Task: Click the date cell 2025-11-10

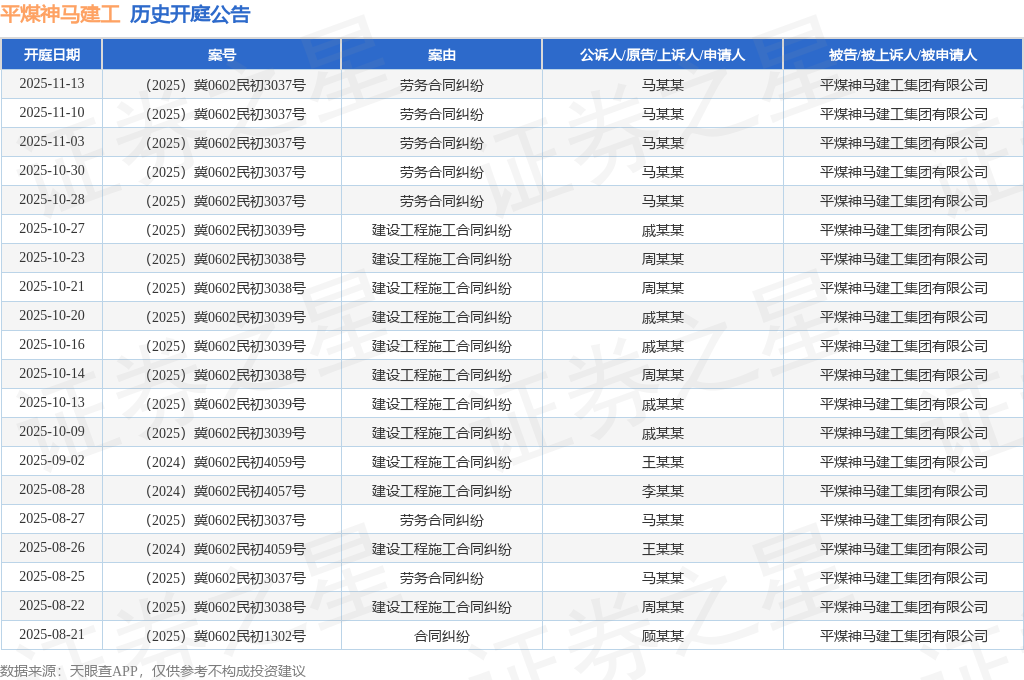Action: tap(52, 112)
